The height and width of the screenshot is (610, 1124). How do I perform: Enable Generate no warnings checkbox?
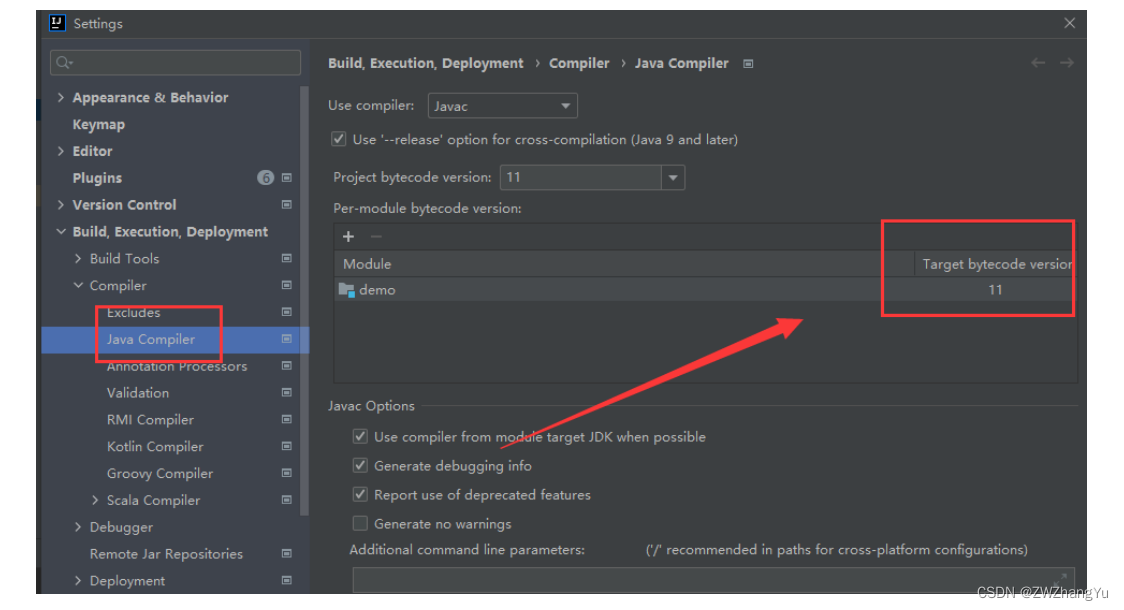360,524
